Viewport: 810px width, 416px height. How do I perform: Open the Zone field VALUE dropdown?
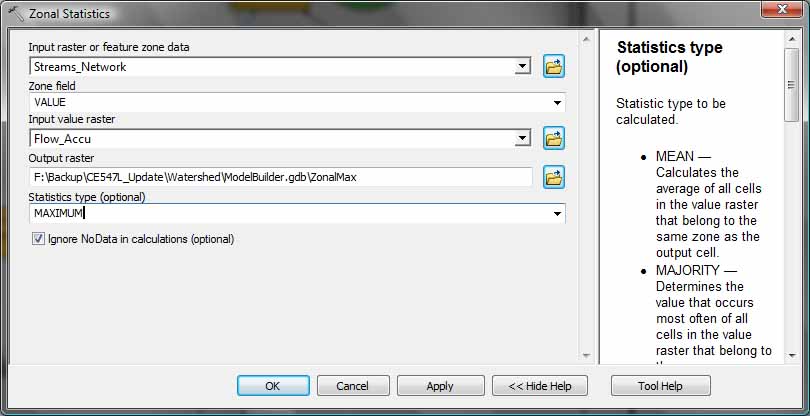pos(557,103)
